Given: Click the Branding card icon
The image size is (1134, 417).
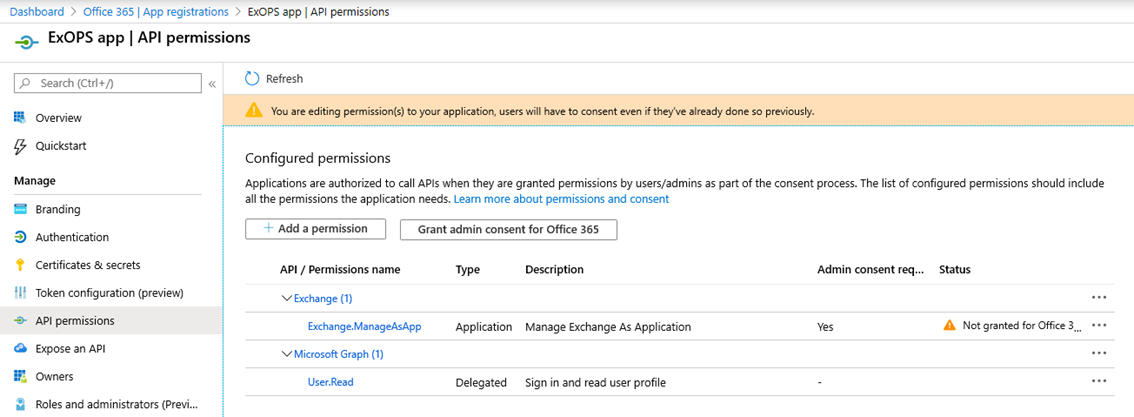Looking at the screenshot, I should tap(21, 210).
